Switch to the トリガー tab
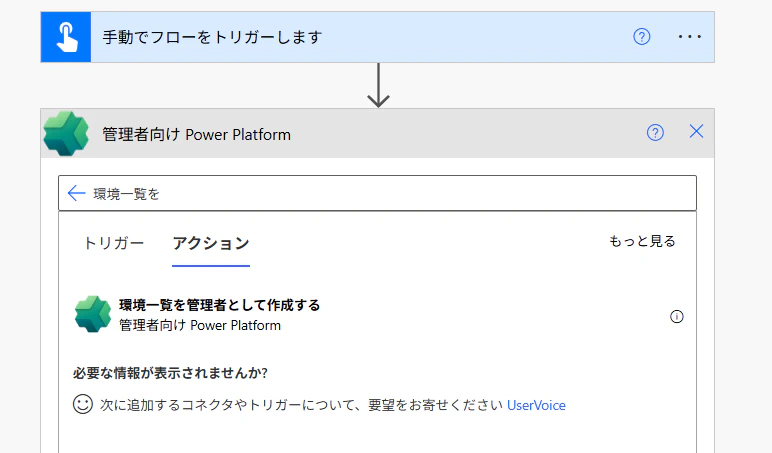The image size is (772, 453). click(114, 243)
